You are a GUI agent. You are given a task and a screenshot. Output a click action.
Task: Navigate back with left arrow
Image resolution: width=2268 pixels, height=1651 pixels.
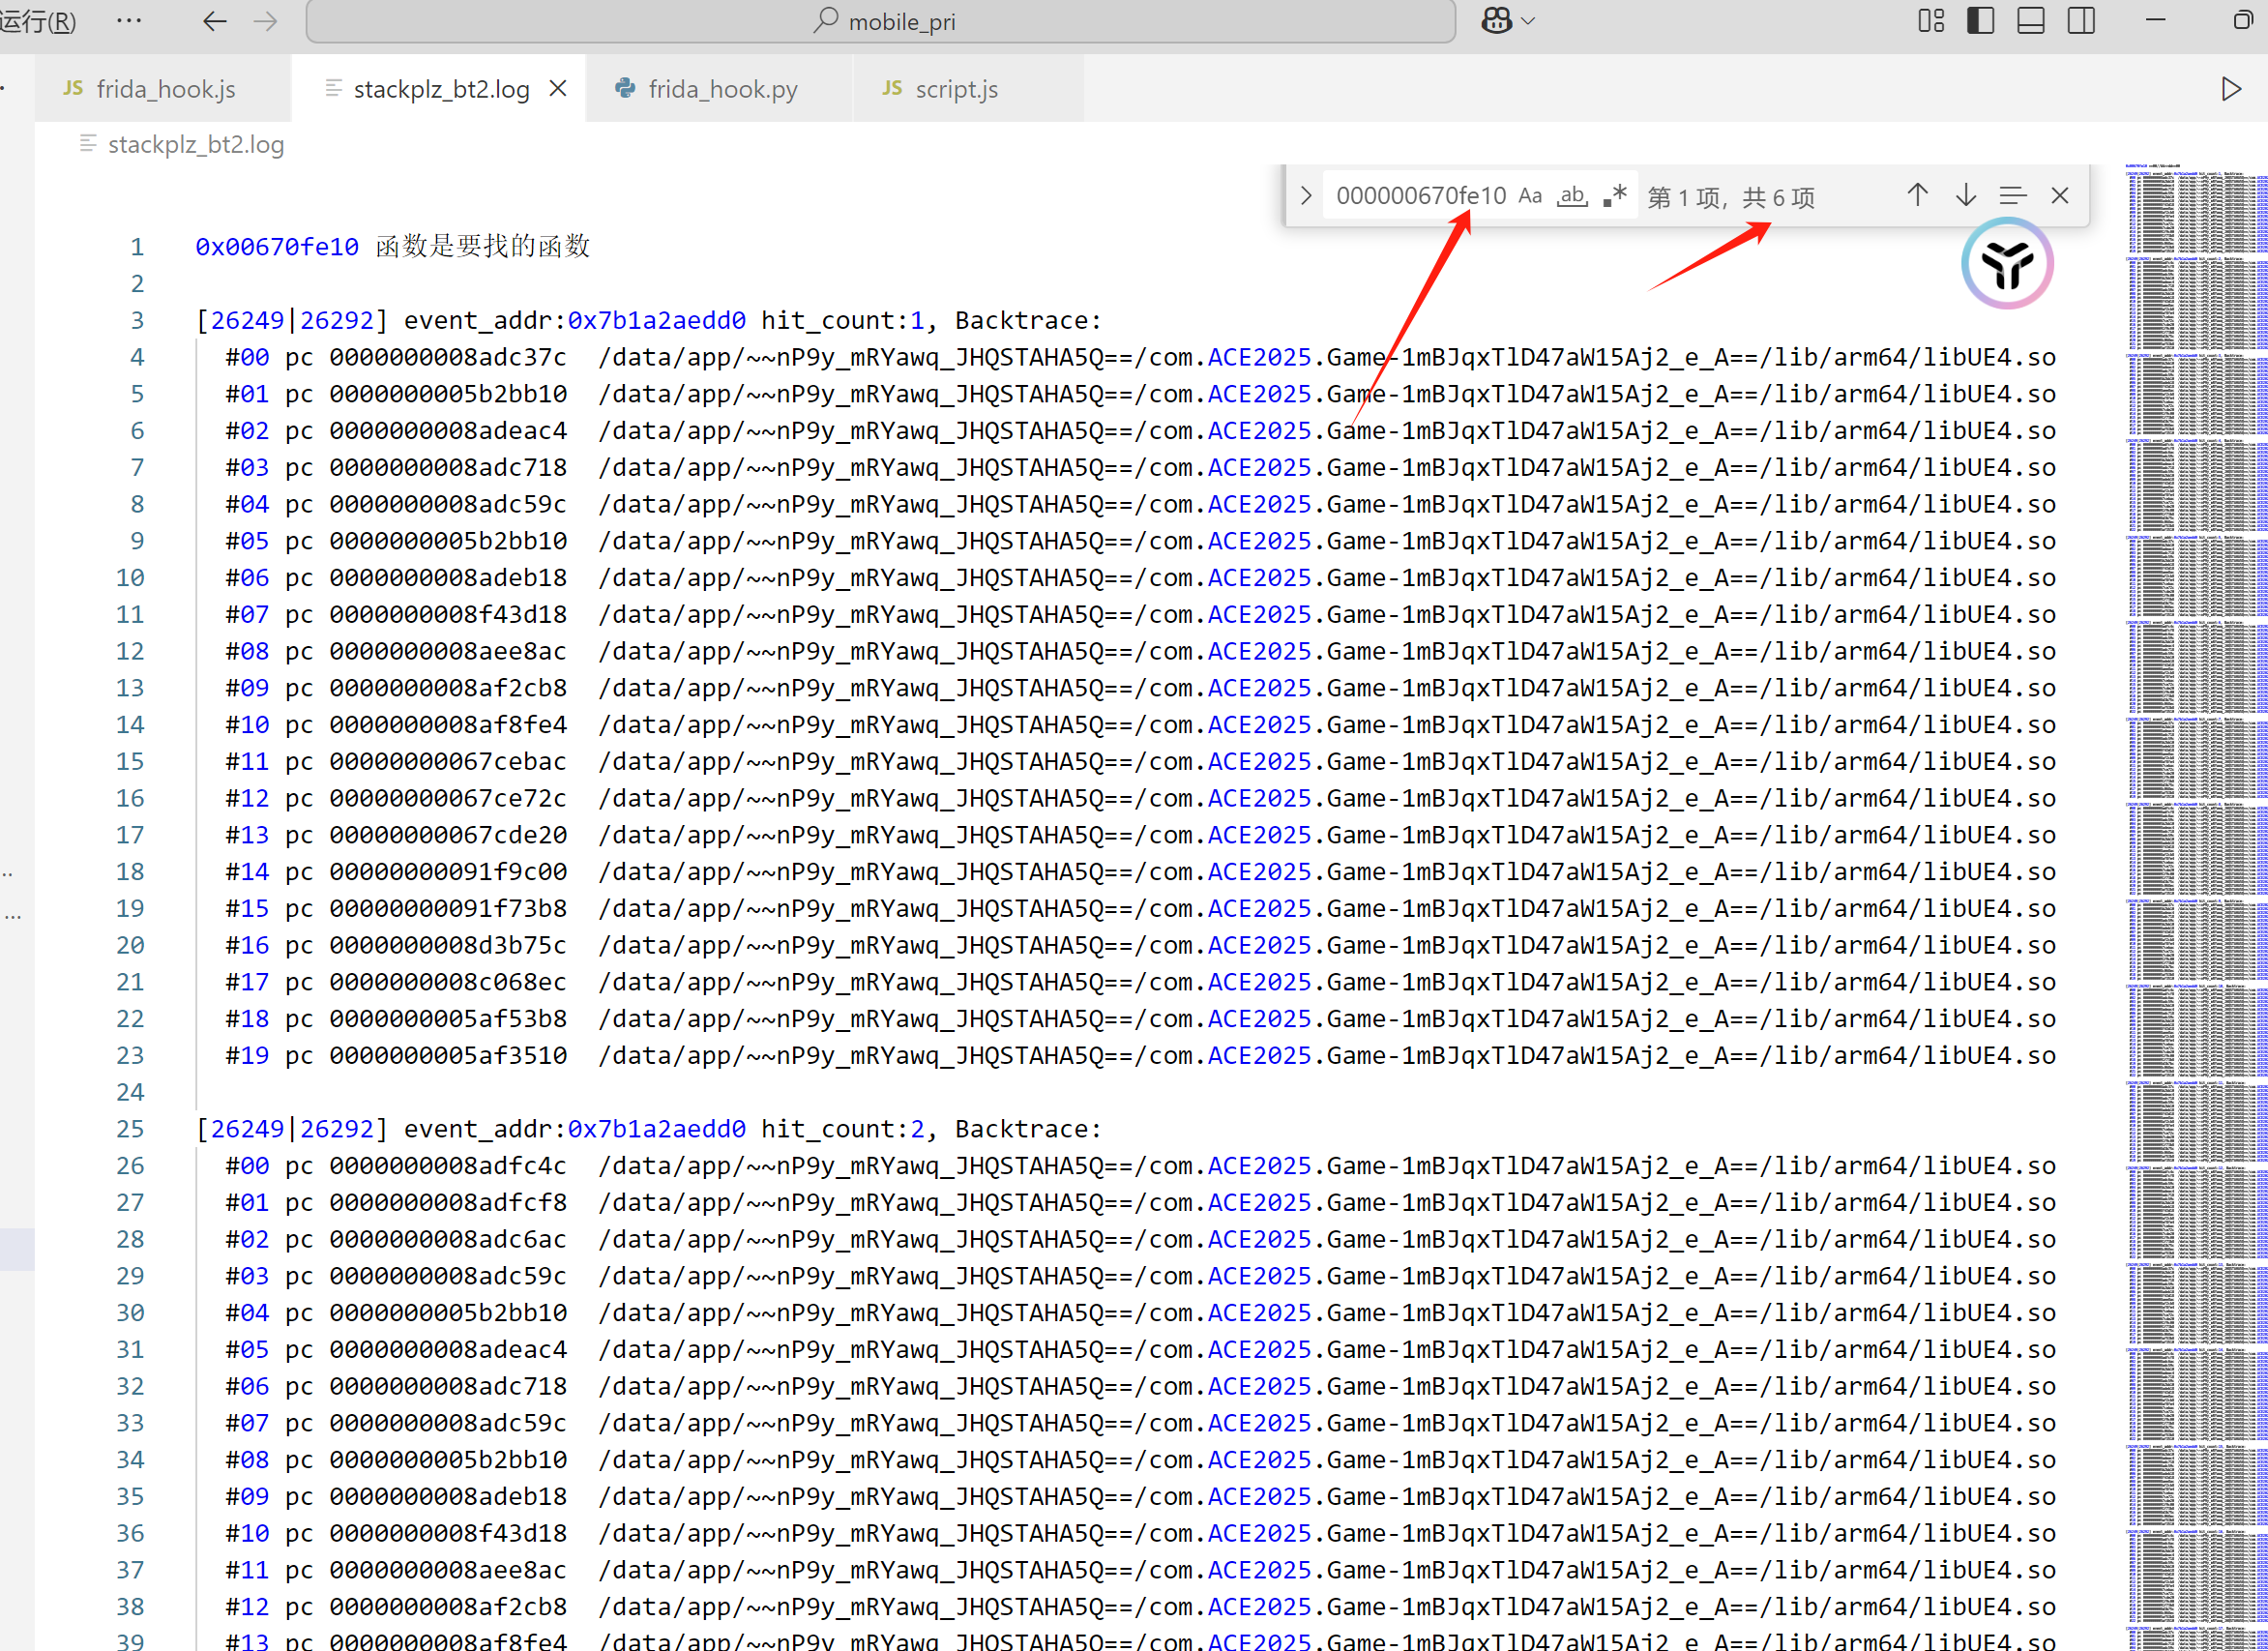coord(214,21)
